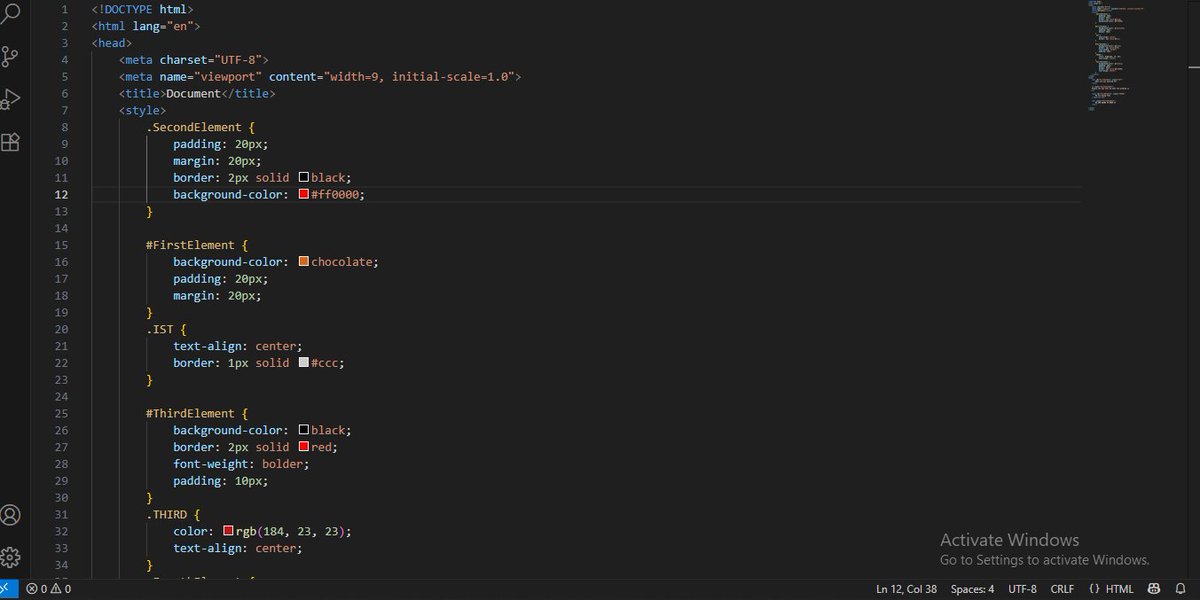
Task: Place cursor in the .SecondElement selector
Action: point(194,127)
